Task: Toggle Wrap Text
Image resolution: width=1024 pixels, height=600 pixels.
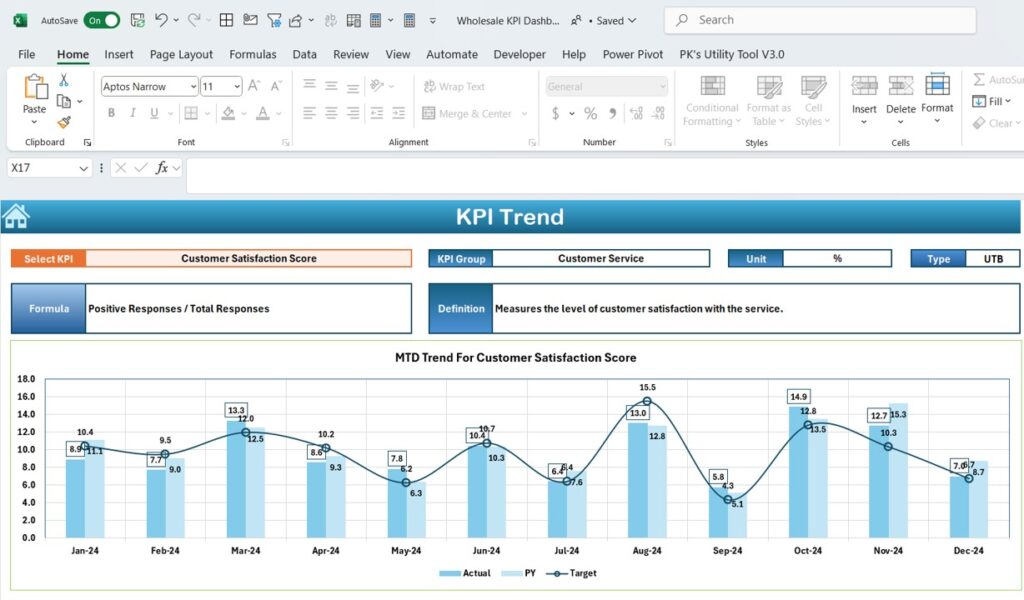Action: (x=454, y=86)
